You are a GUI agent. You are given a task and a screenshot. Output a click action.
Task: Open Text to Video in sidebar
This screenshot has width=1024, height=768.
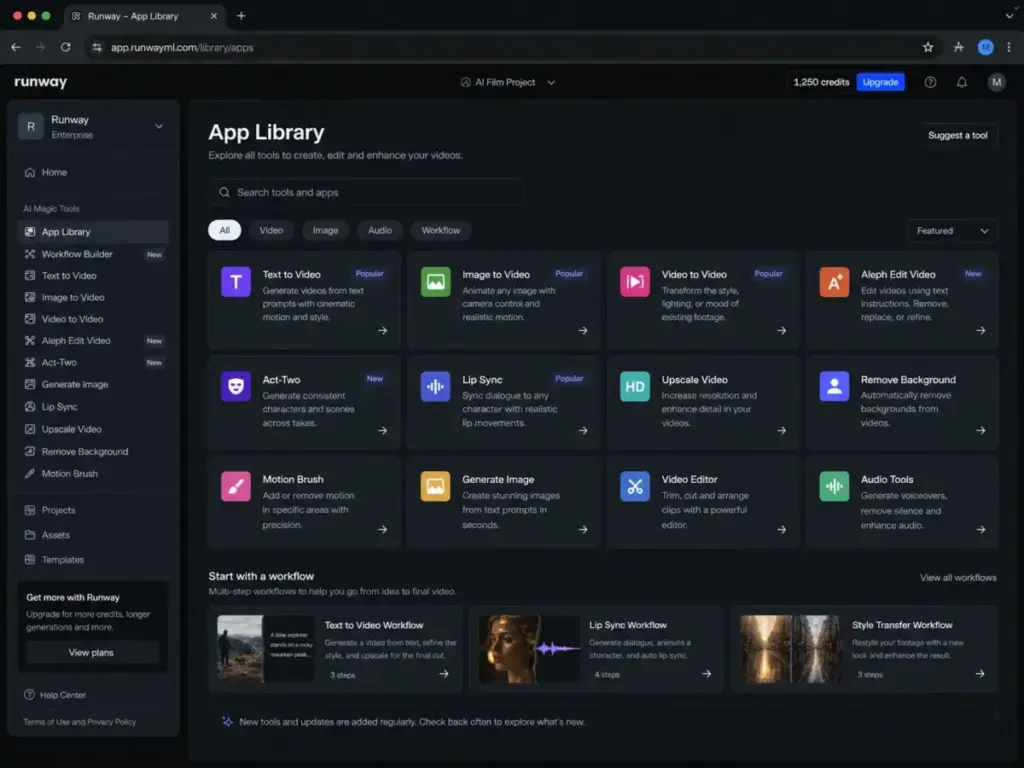coord(93,276)
